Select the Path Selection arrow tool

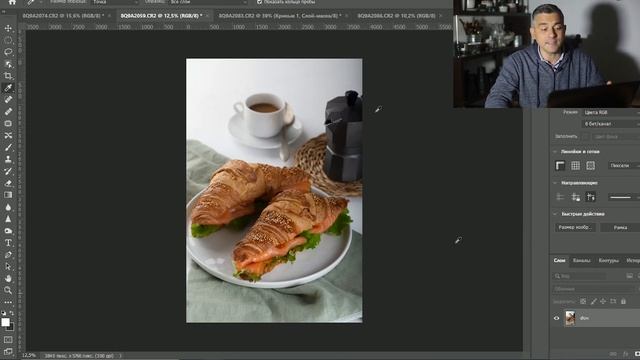(8, 267)
